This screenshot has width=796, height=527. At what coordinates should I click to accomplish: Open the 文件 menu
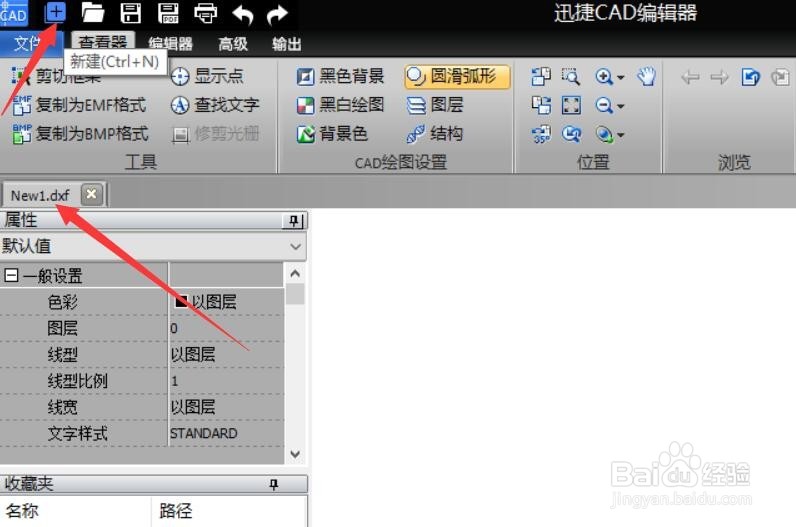pos(28,44)
